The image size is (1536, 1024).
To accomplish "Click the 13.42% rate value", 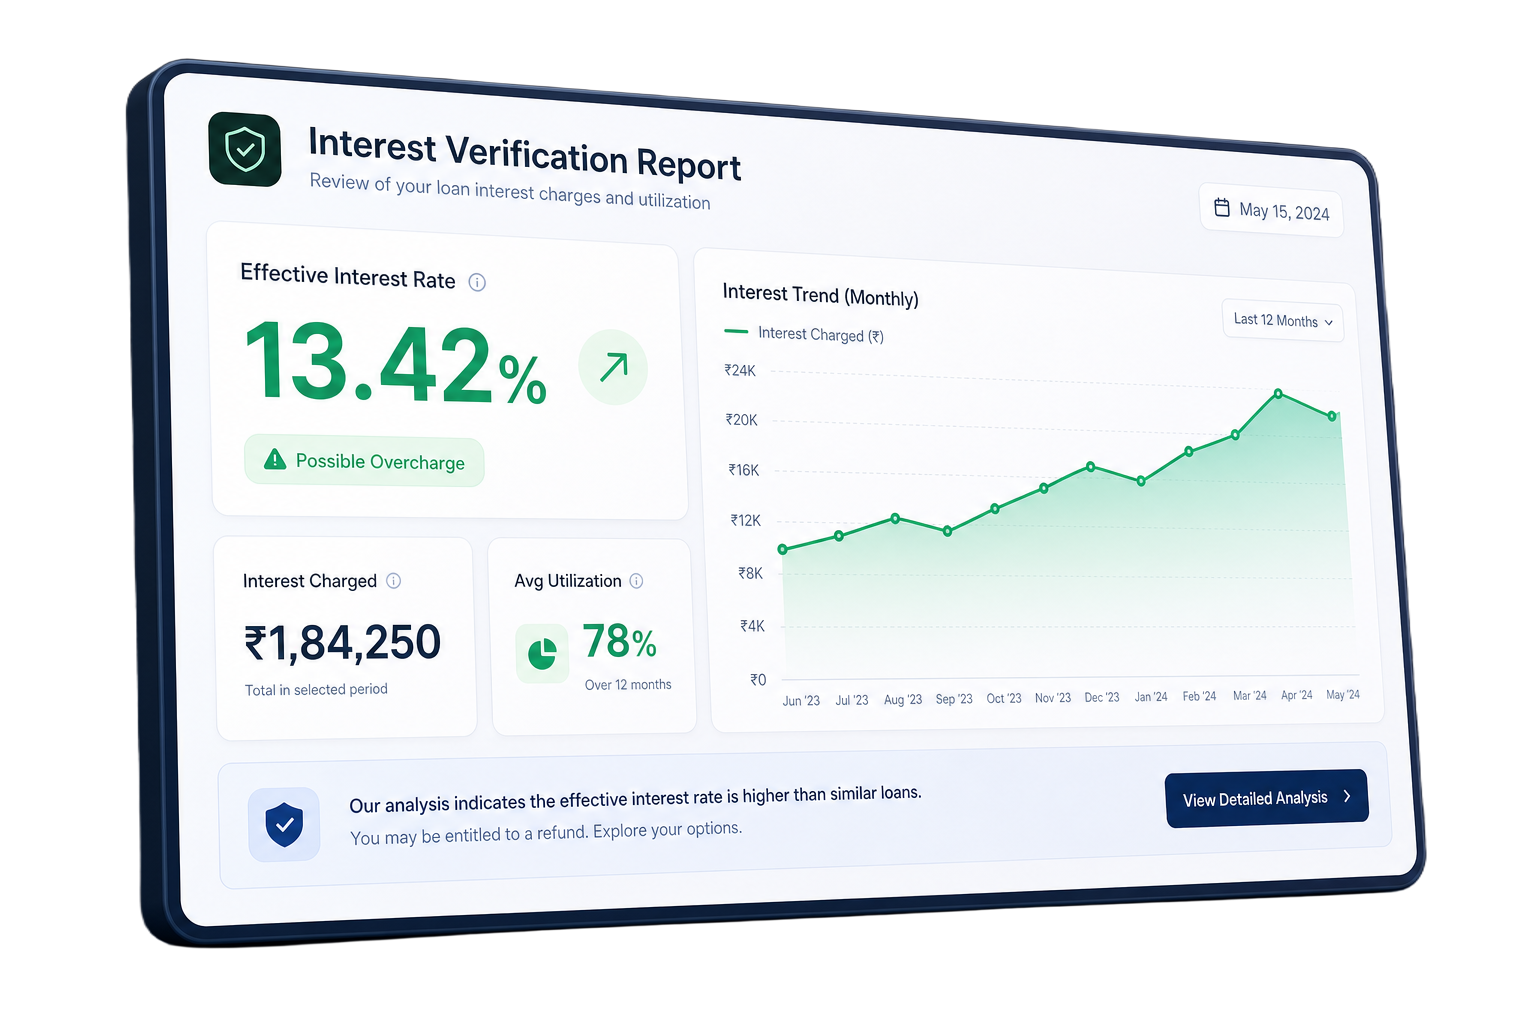I will [396, 365].
